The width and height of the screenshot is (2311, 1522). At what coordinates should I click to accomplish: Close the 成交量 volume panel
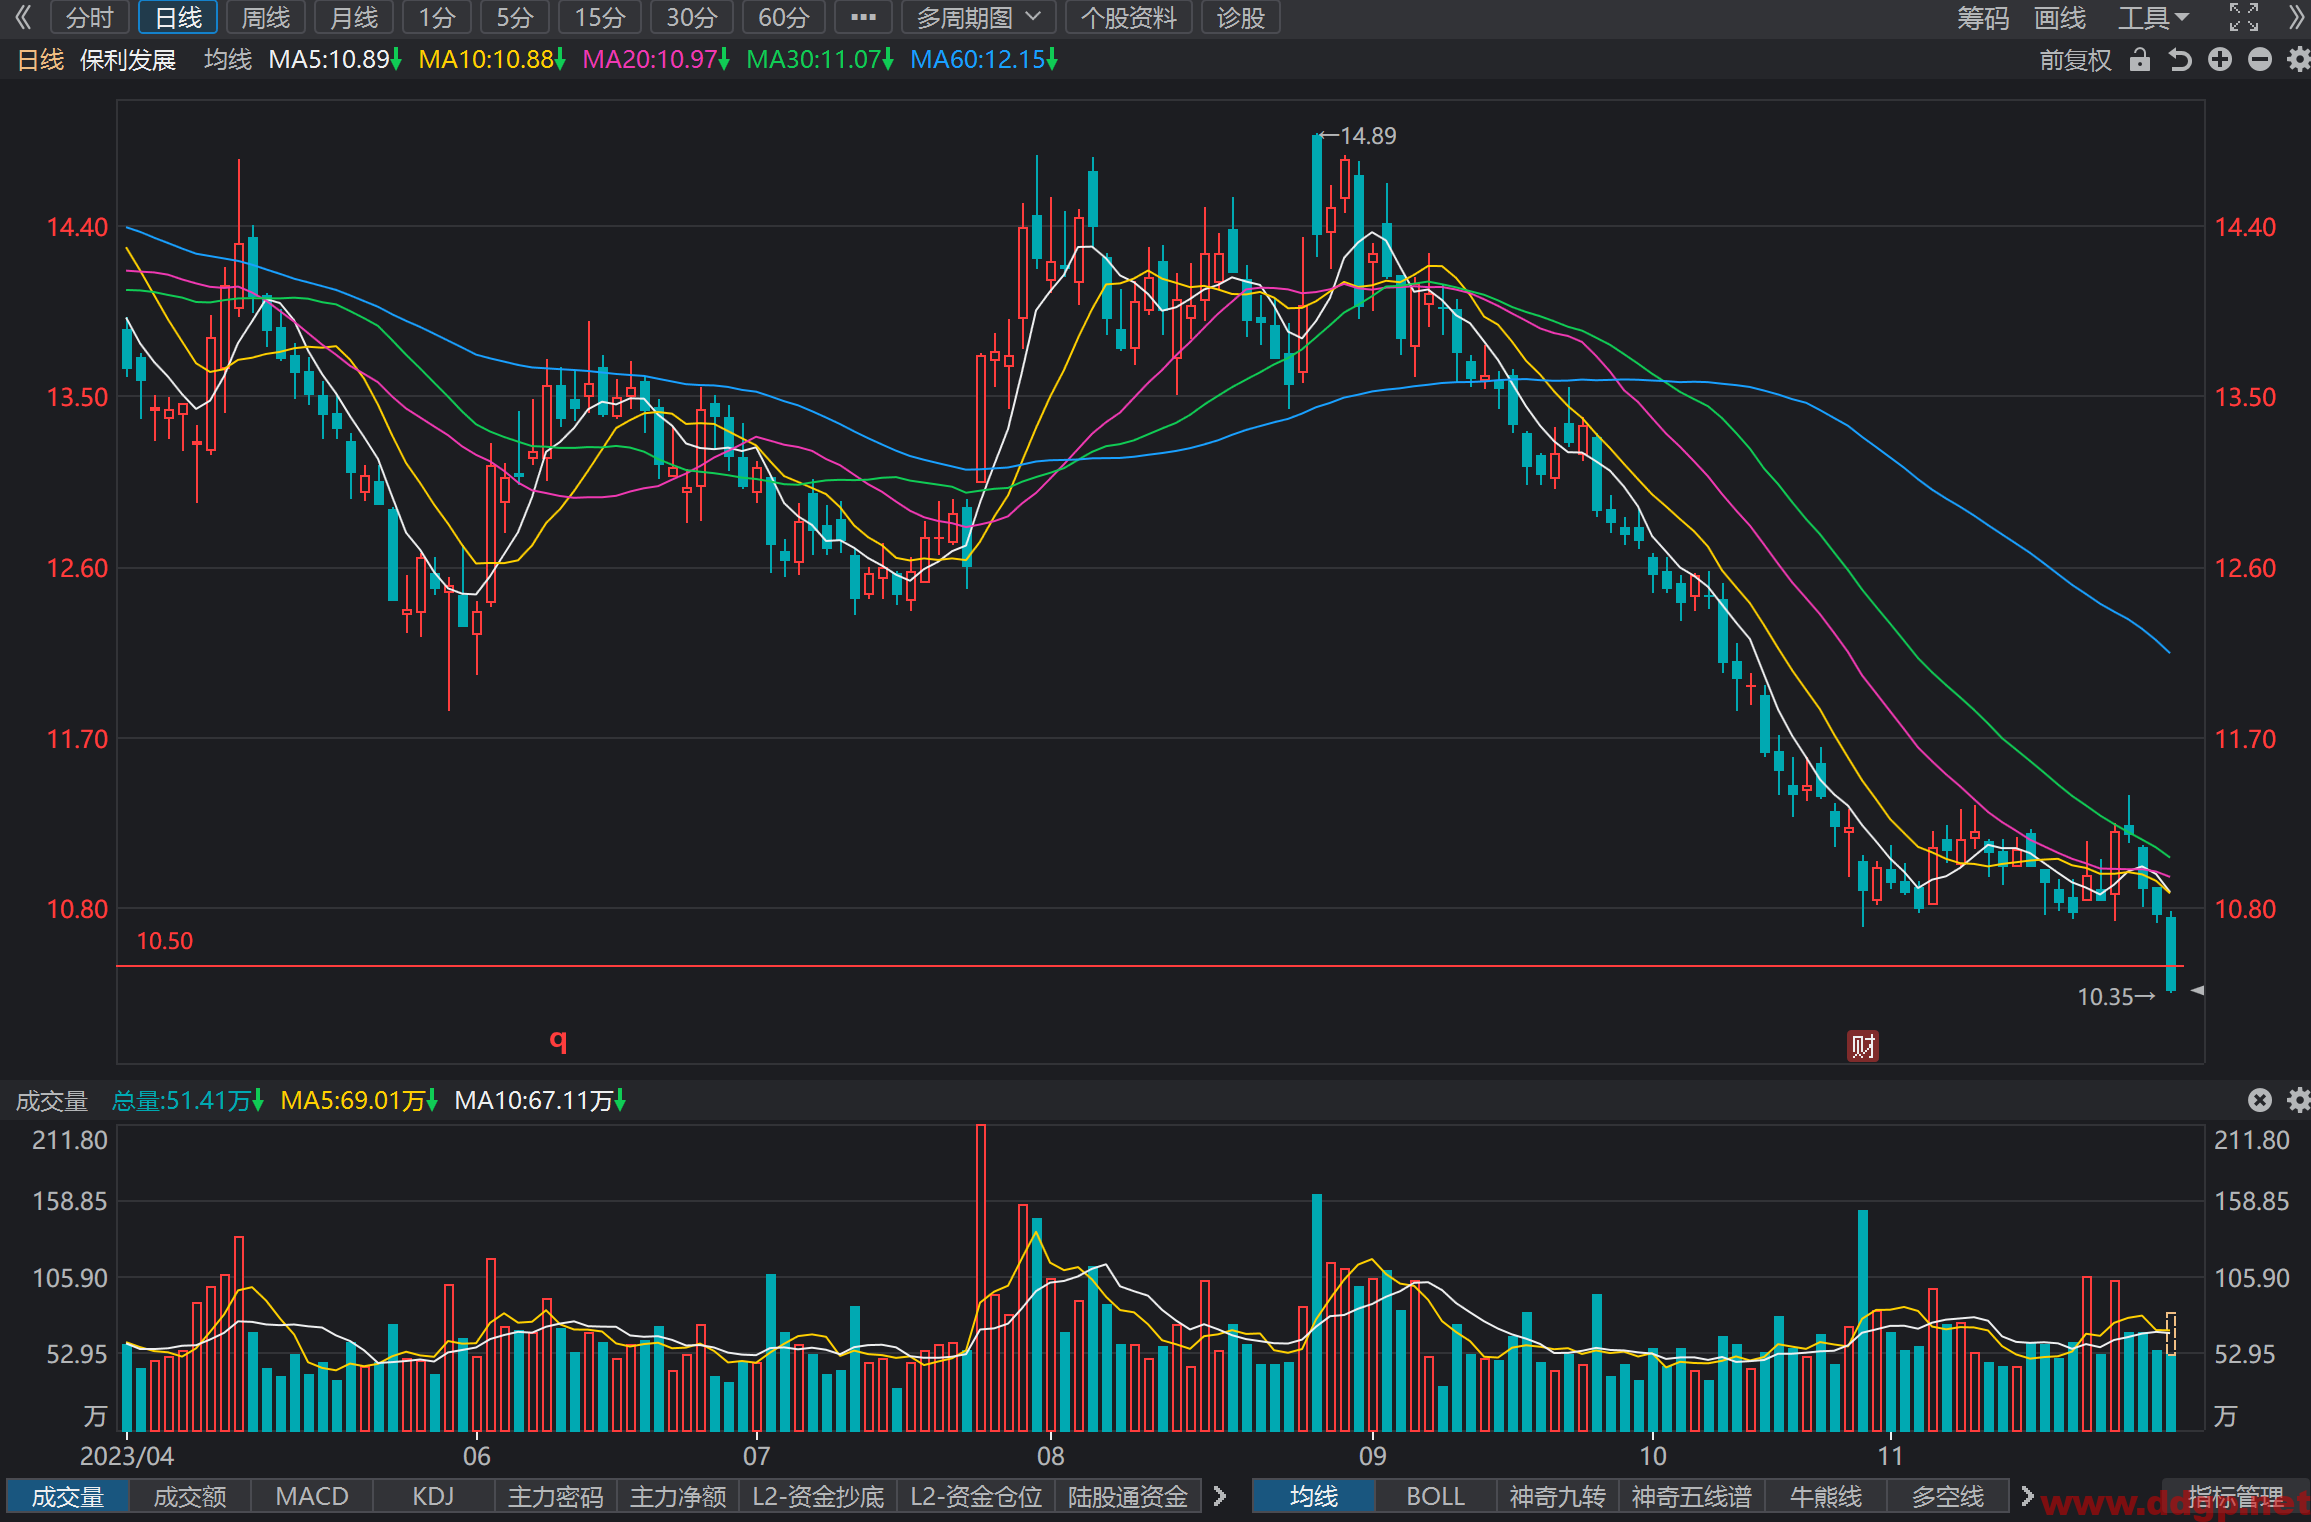2260,1100
